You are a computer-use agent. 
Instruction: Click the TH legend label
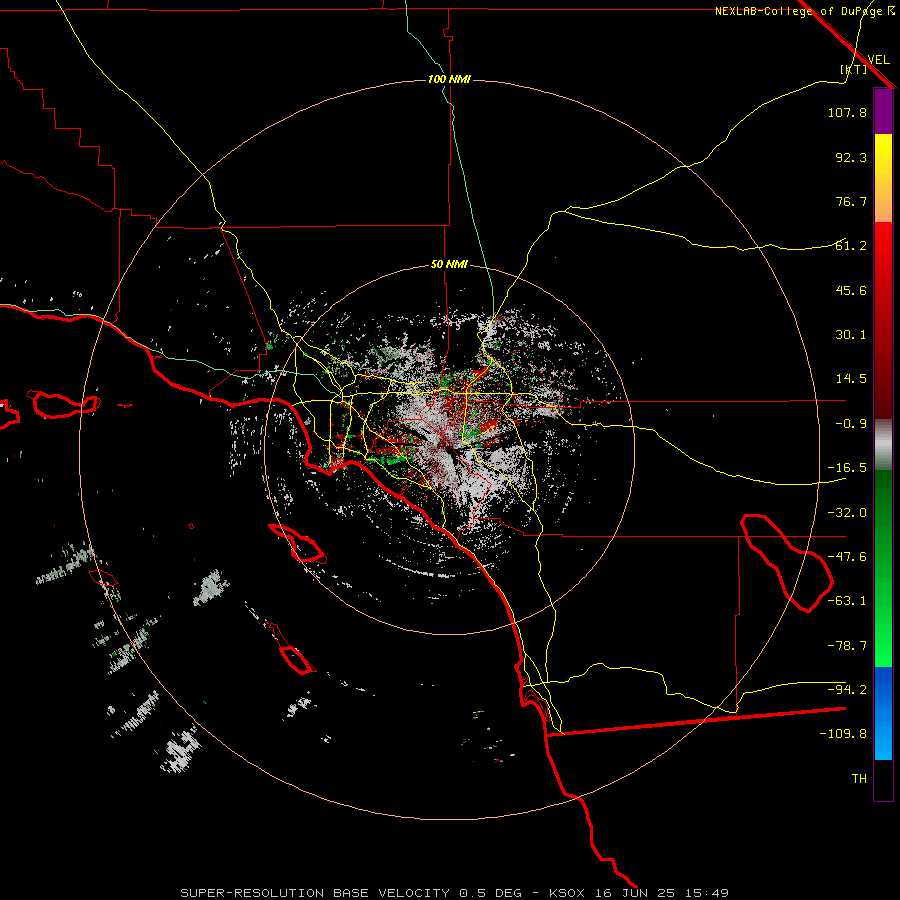coord(859,779)
